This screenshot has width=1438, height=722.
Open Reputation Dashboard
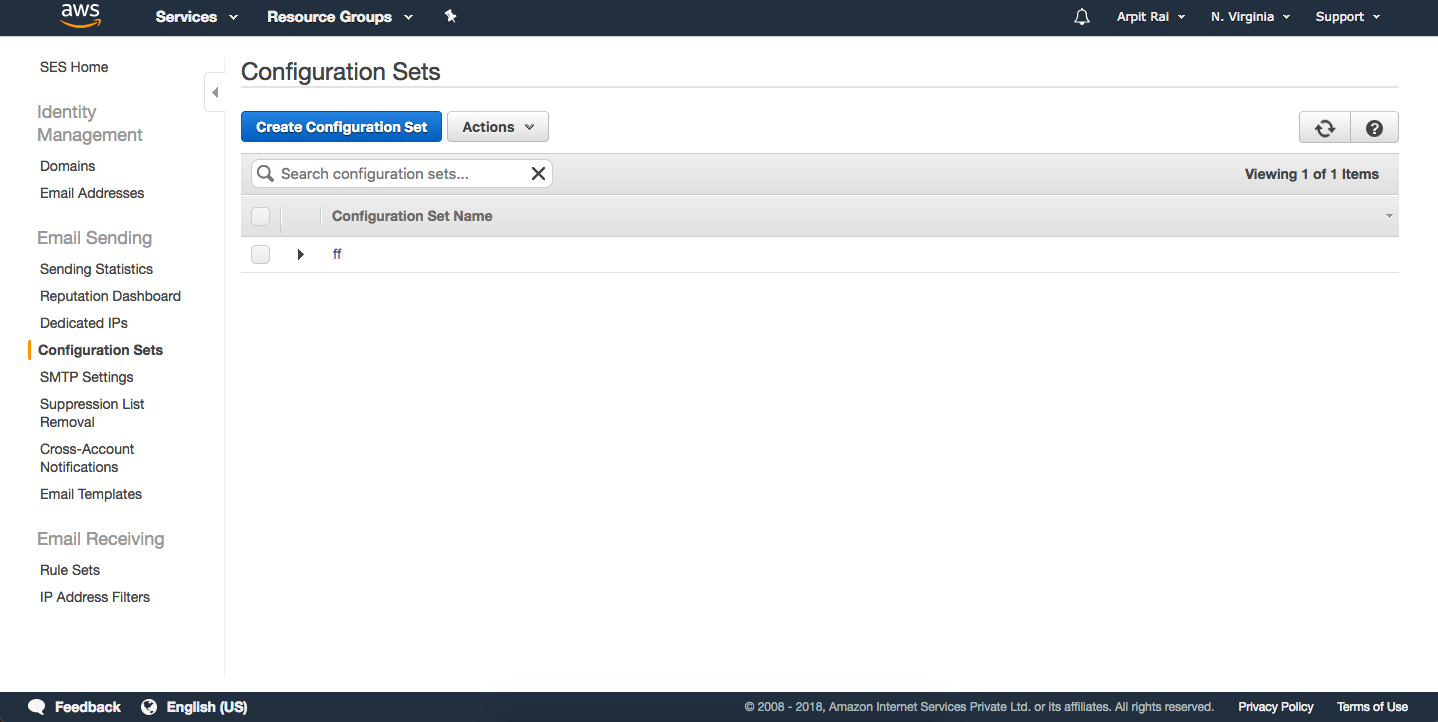pyautogui.click(x=110, y=296)
